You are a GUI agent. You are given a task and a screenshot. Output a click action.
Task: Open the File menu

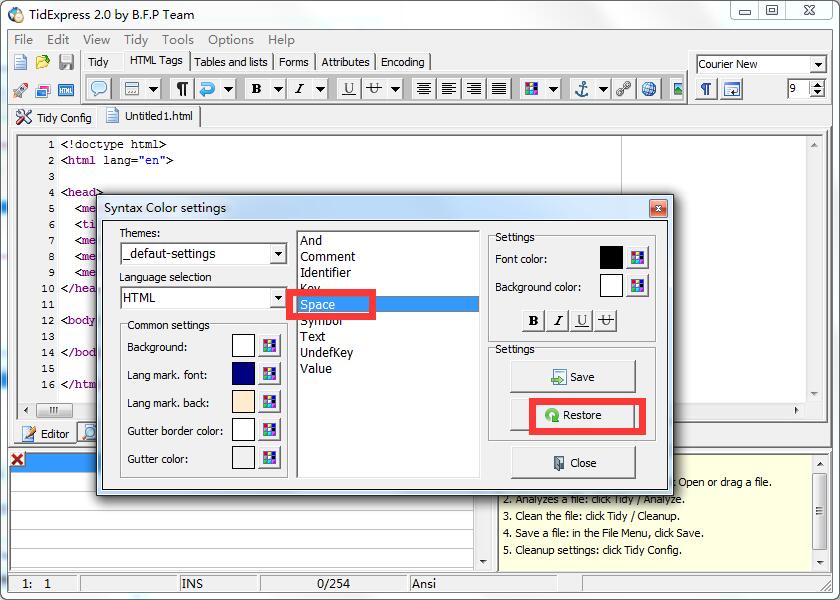tap(23, 40)
